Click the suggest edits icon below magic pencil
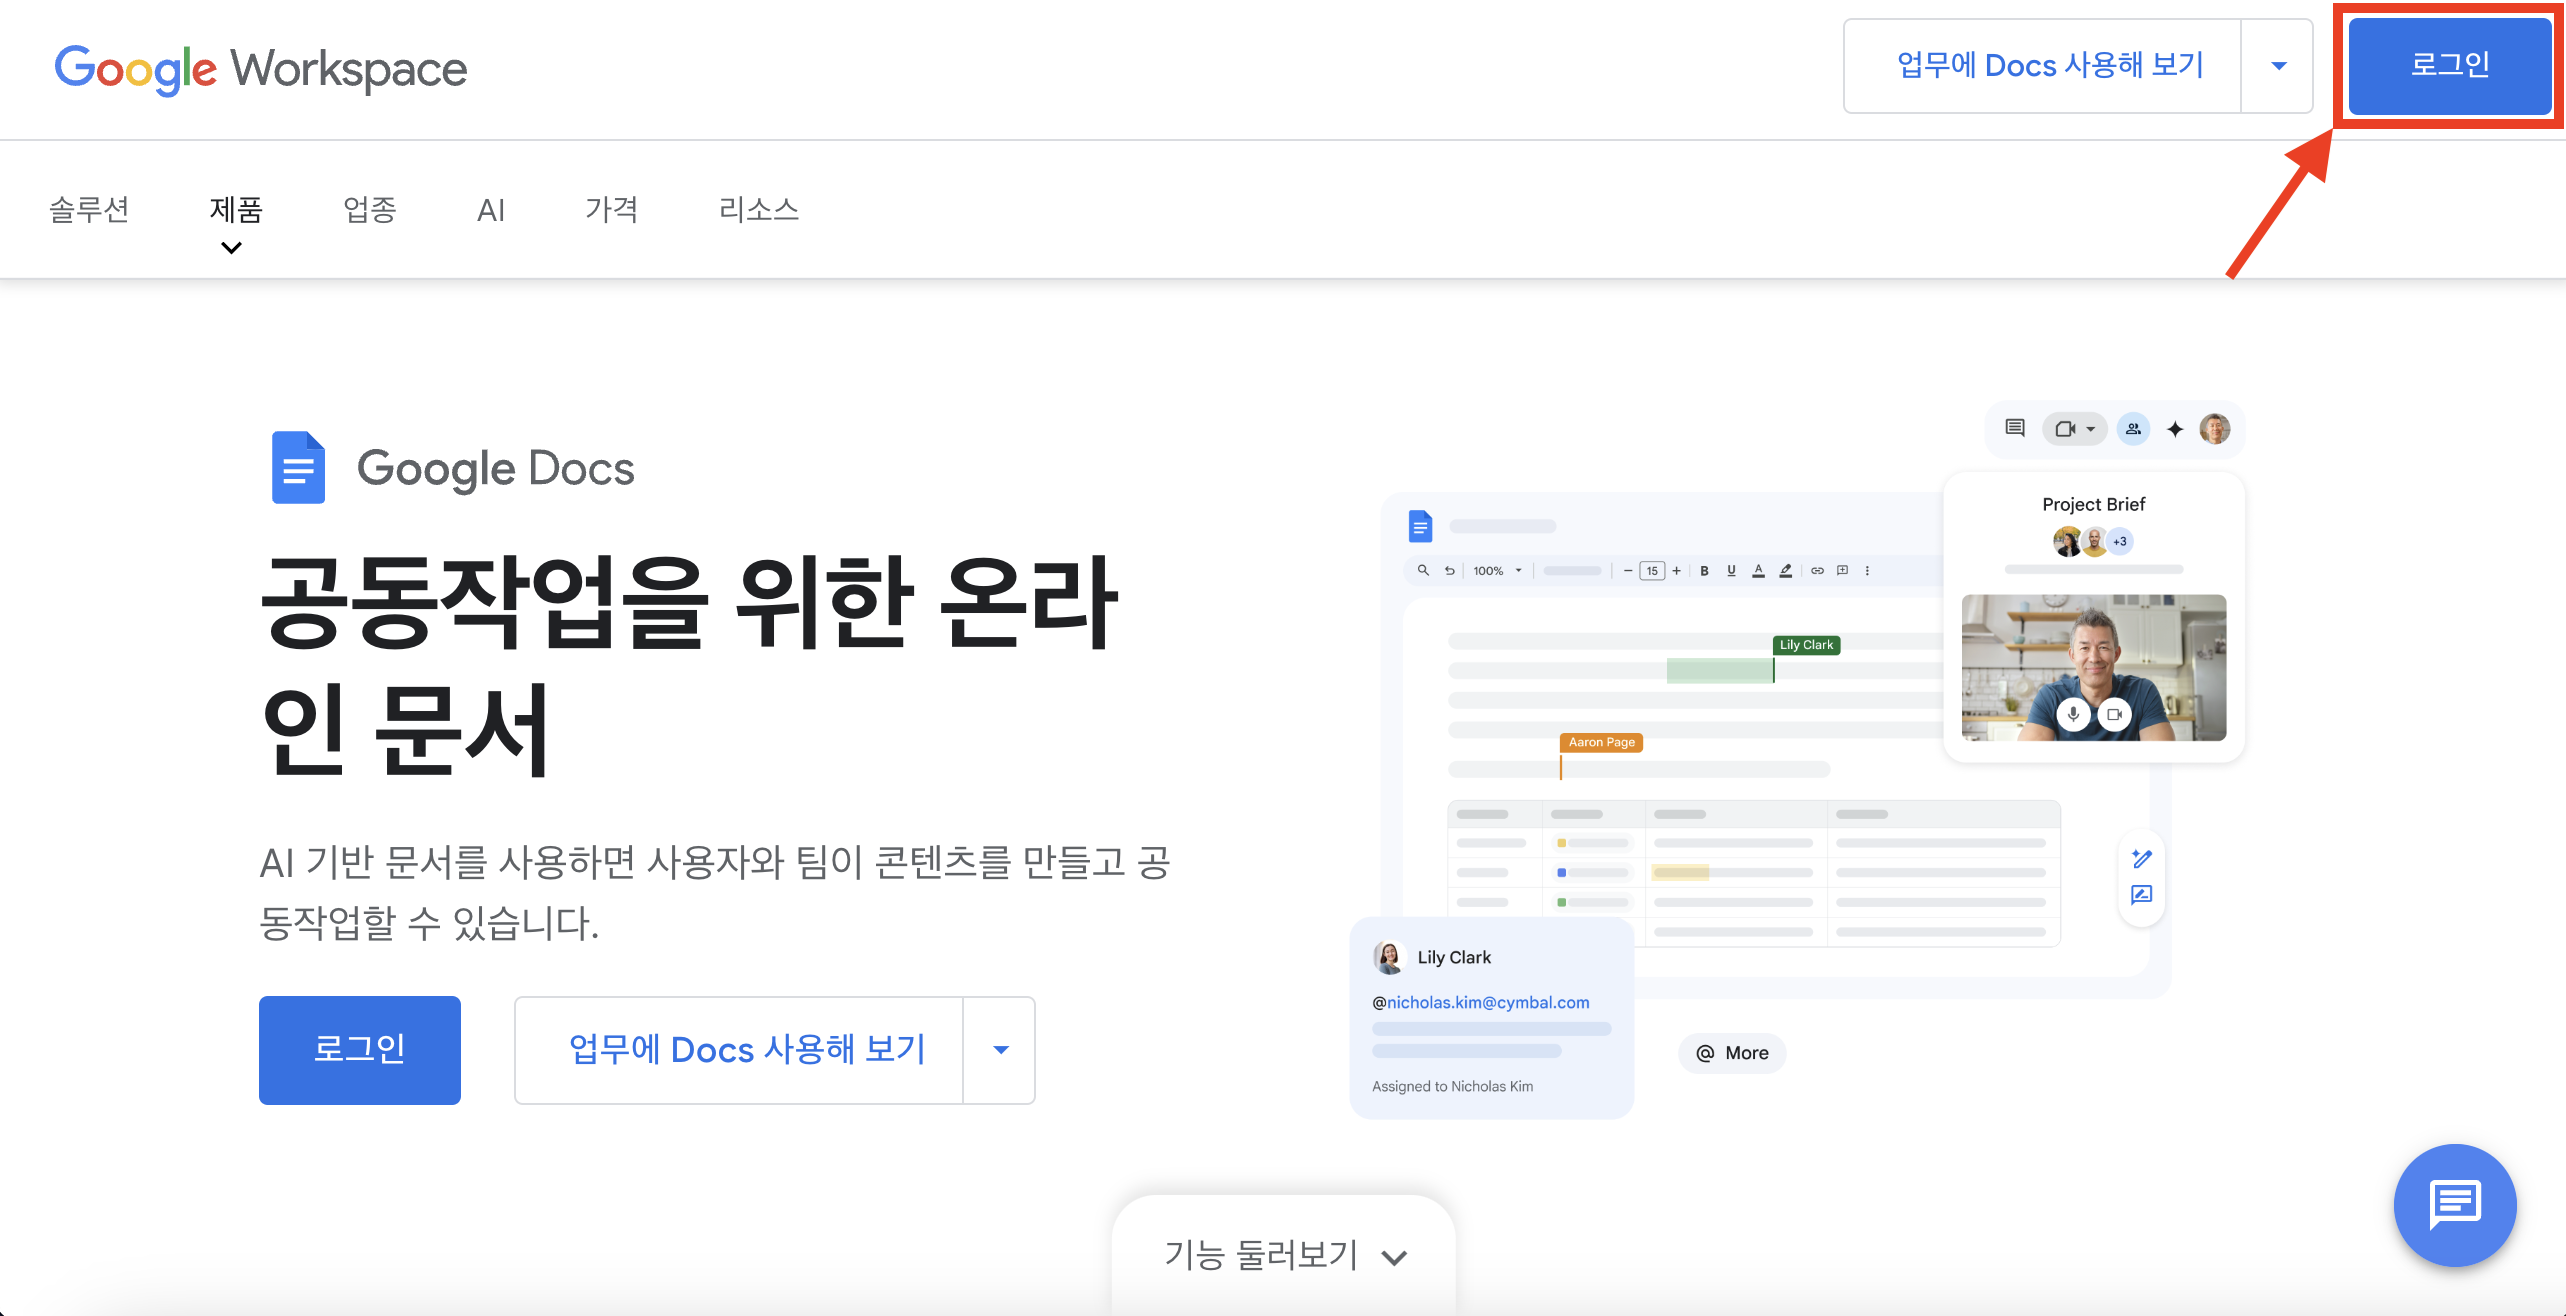 (x=2141, y=895)
